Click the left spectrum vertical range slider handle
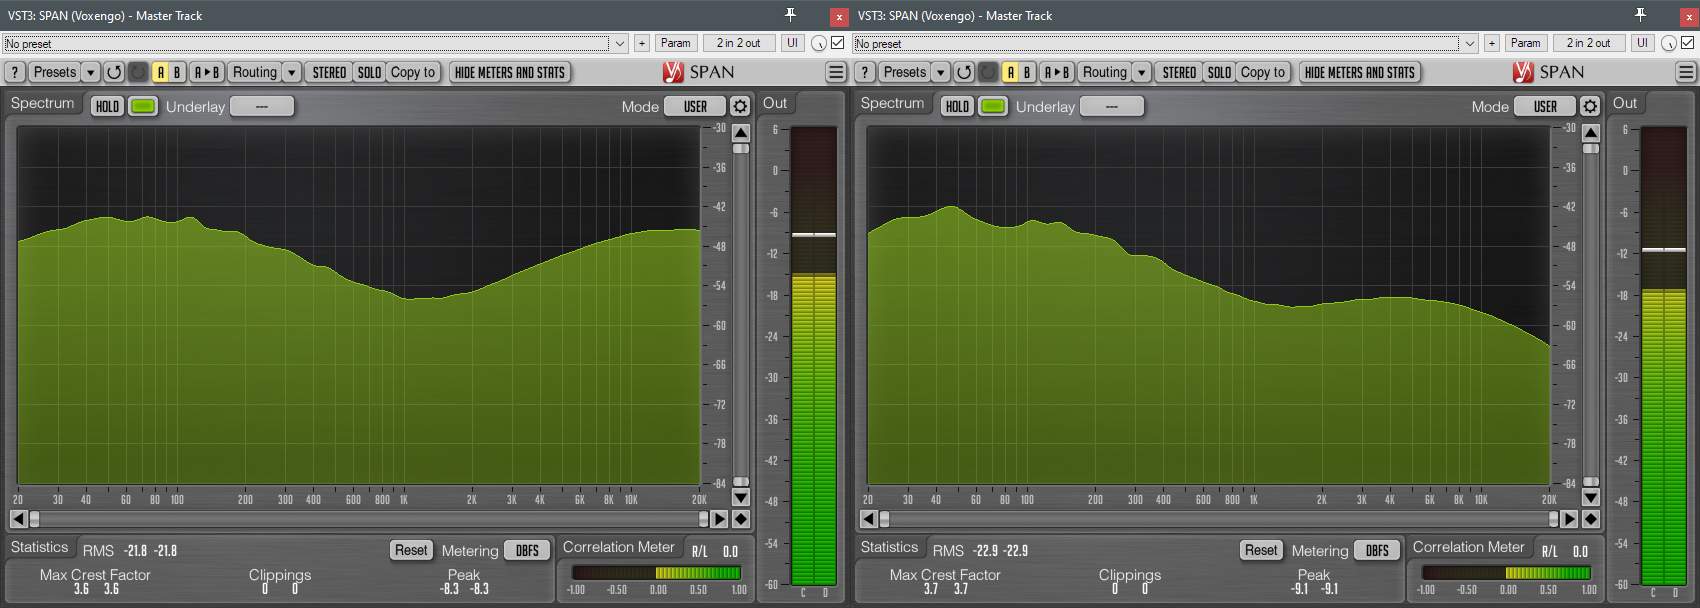The image size is (1700, 608). pyautogui.click(x=741, y=148)
